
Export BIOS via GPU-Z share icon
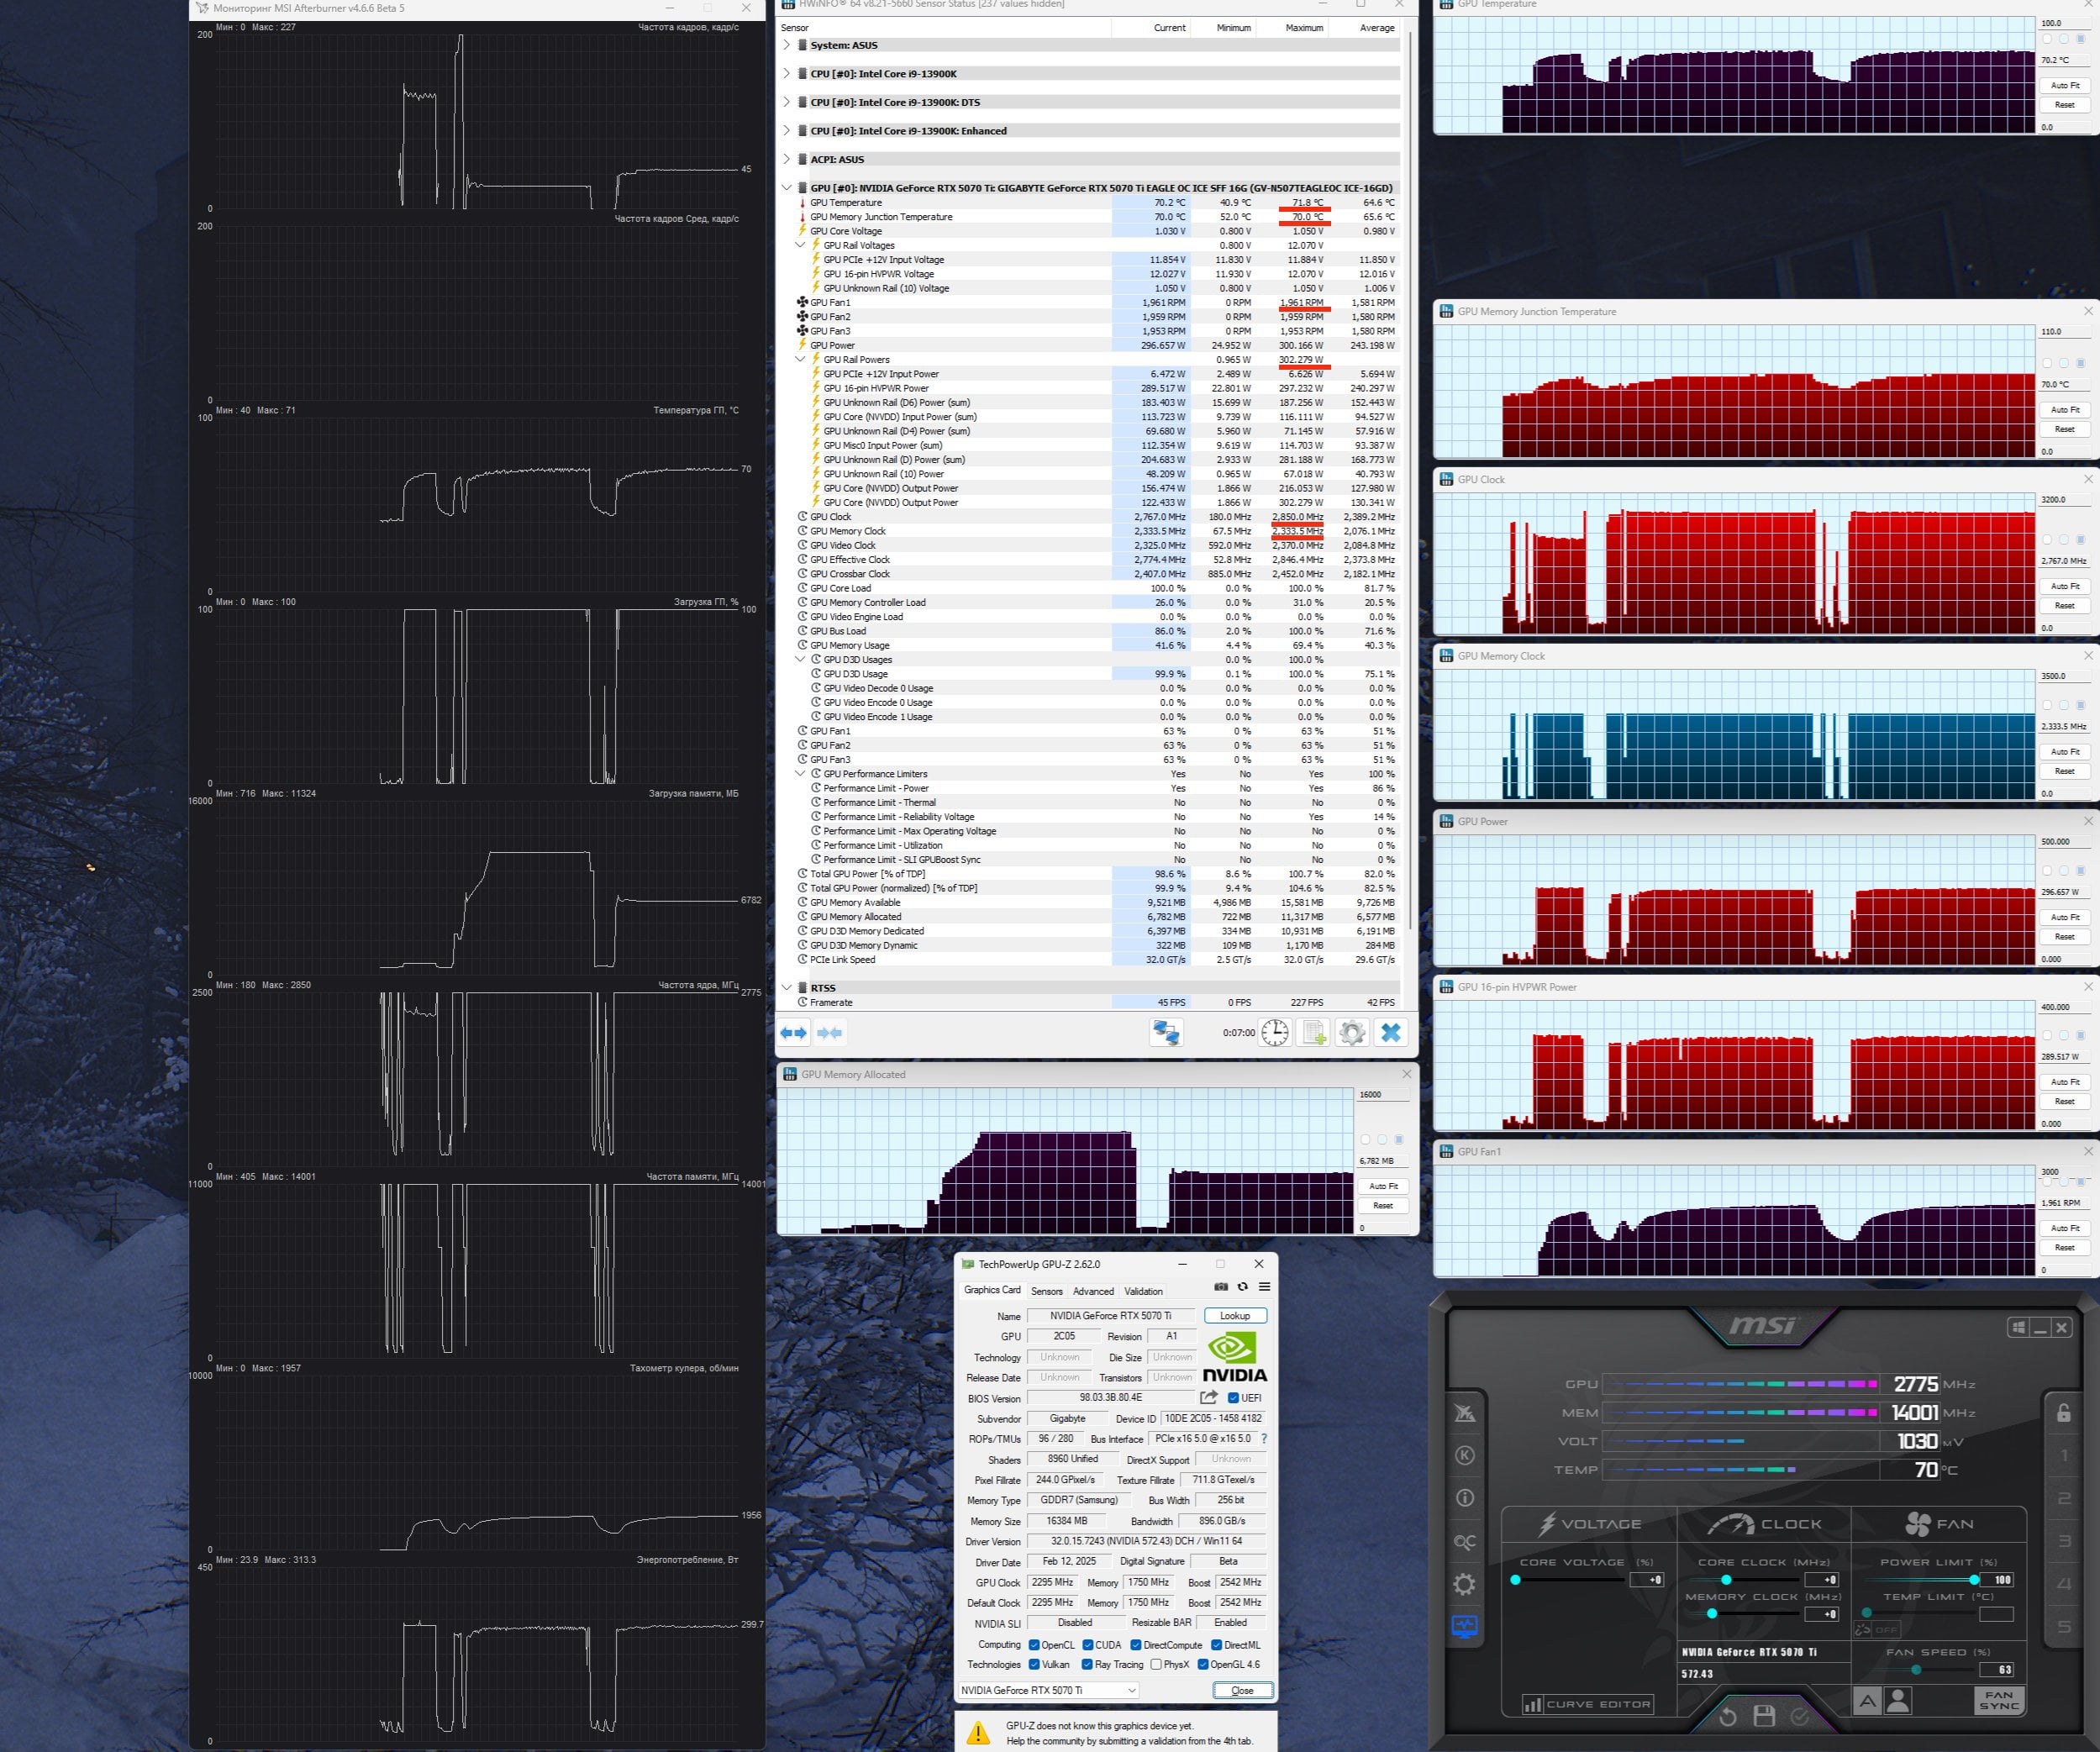pyautogui.click(x=1209, y=1398)
